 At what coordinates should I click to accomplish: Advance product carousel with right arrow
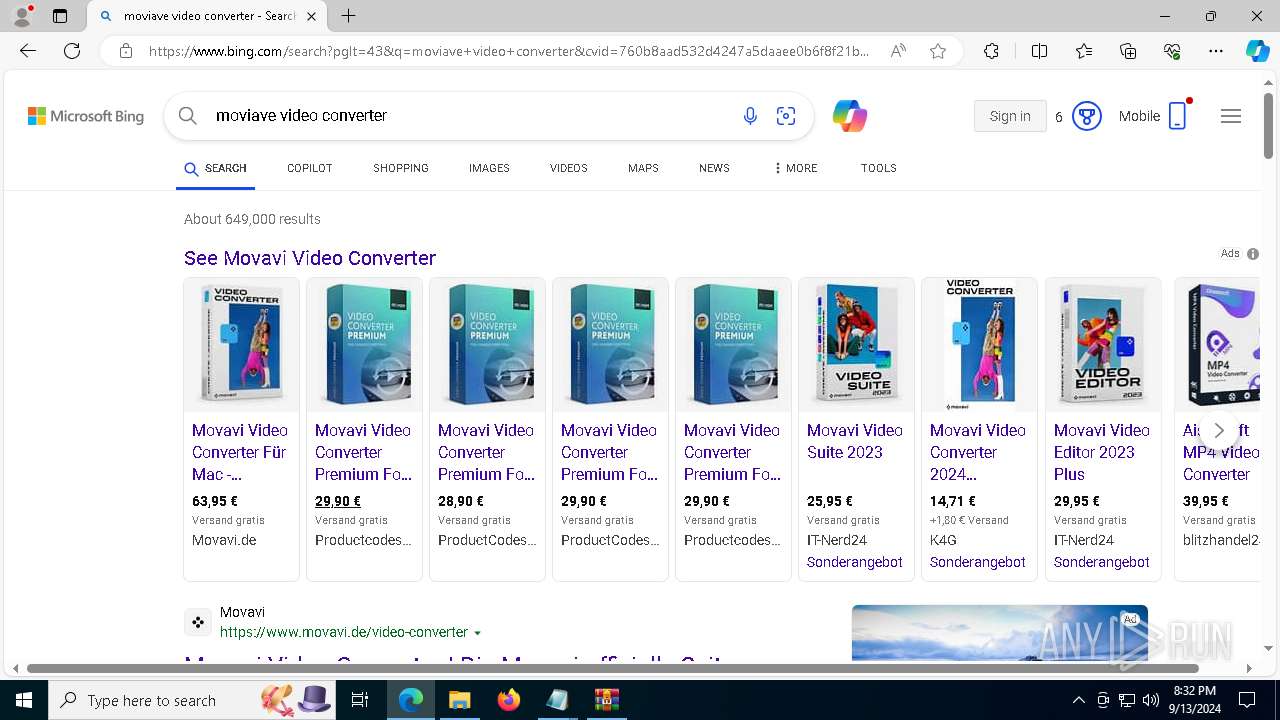(x=1218, y=430)
